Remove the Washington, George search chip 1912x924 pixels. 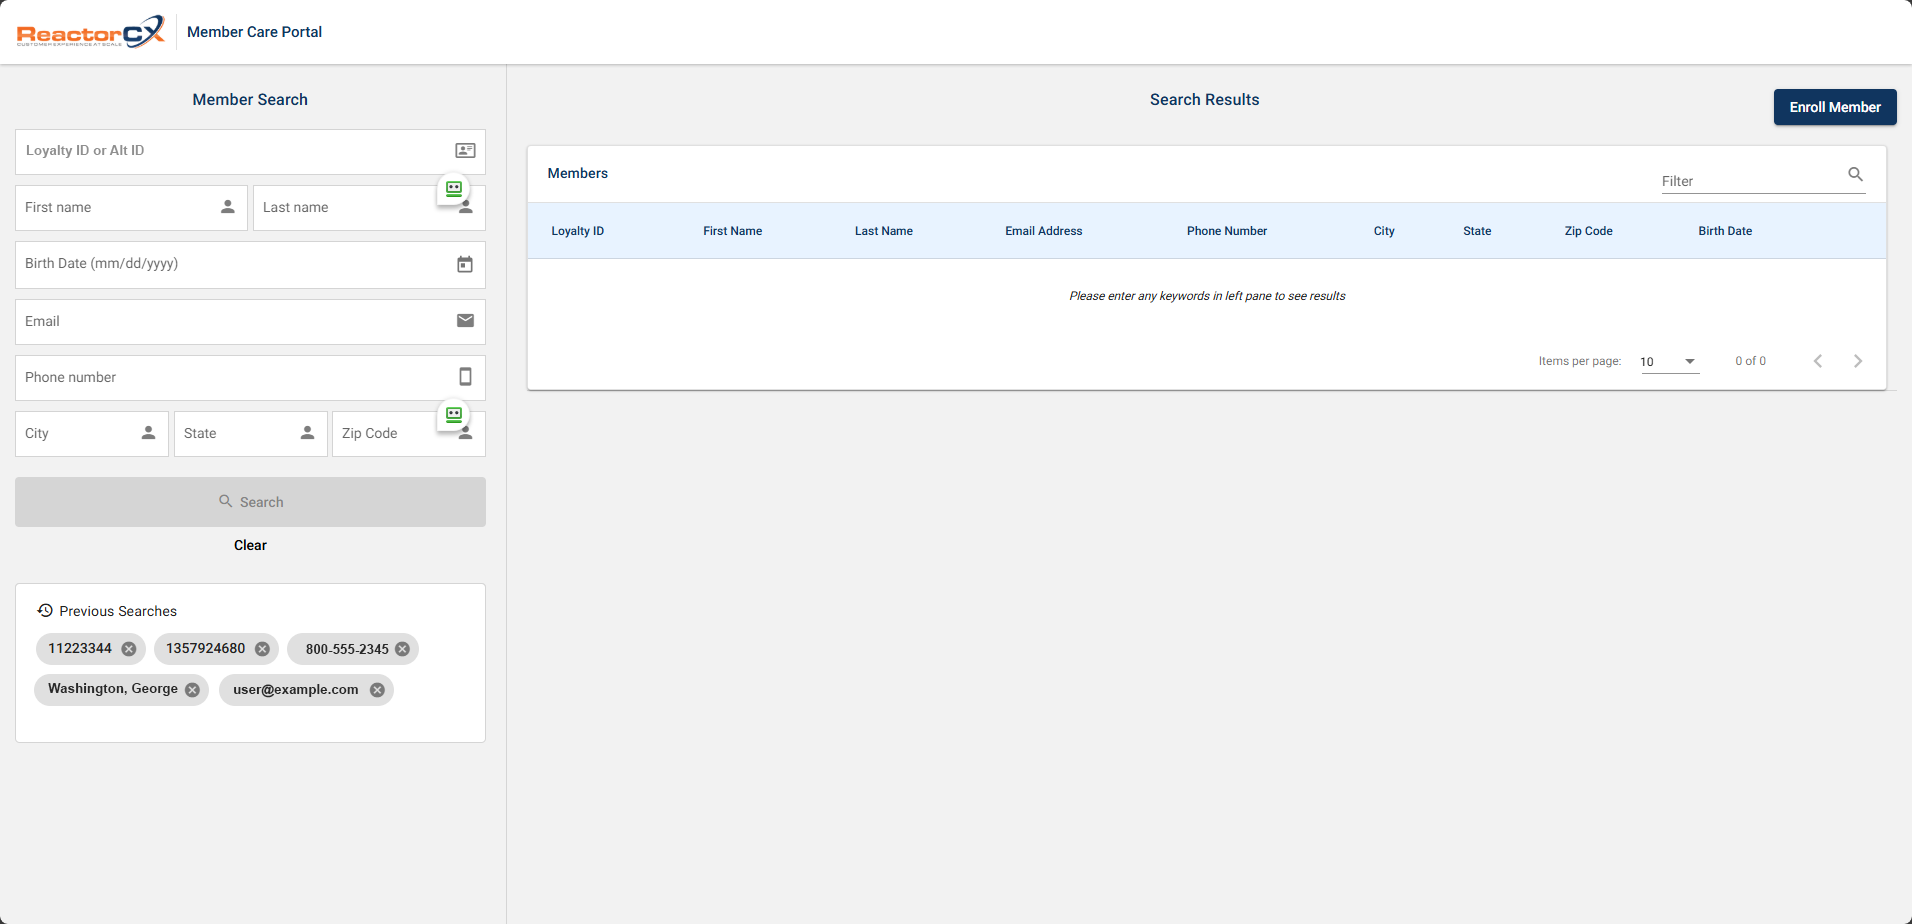coord(192,690)
